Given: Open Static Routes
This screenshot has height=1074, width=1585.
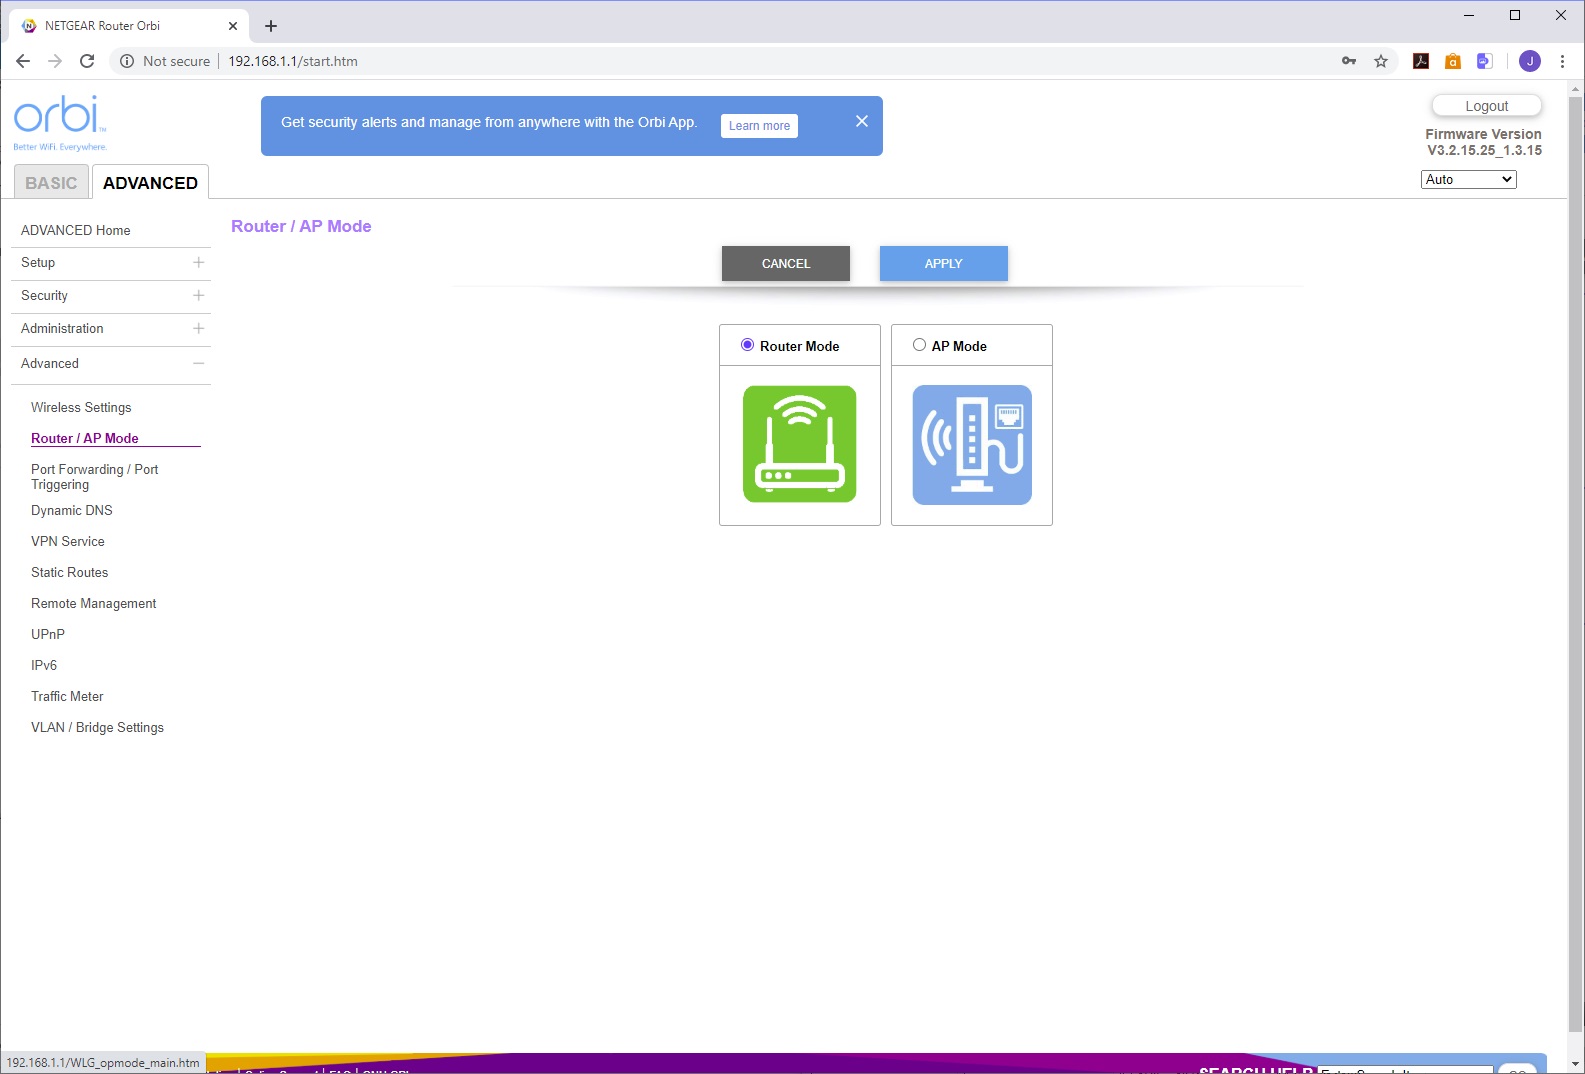Looking at the screenshot, I should pyautogui.click(x=70, y=572).
